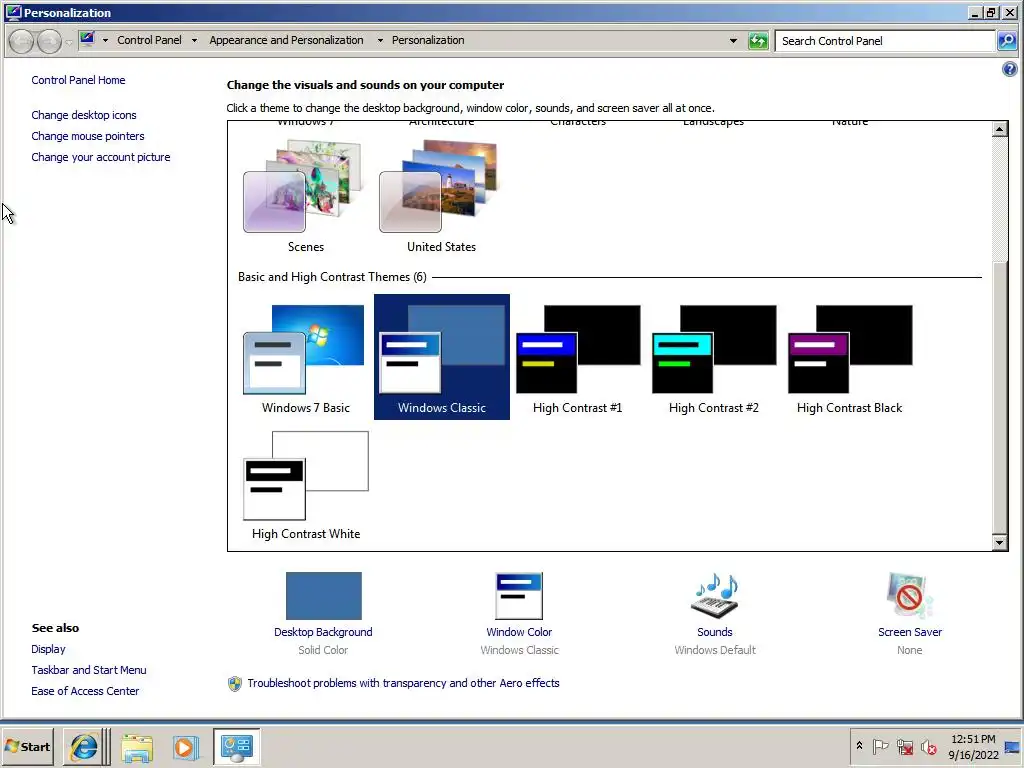Launch Windows Media Player from taskbar
Screen dimensions: 1024x768
click(x=184, y=747)
